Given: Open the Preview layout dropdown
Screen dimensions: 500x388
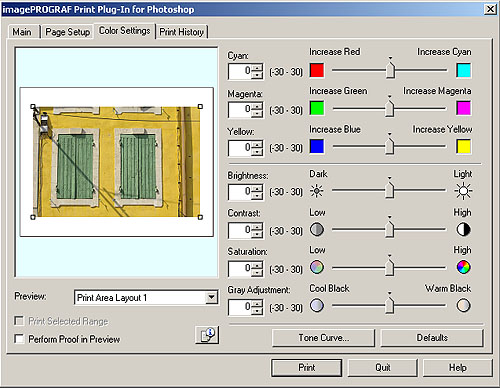Looking at the screenshot, I should [x=211, y=297].
